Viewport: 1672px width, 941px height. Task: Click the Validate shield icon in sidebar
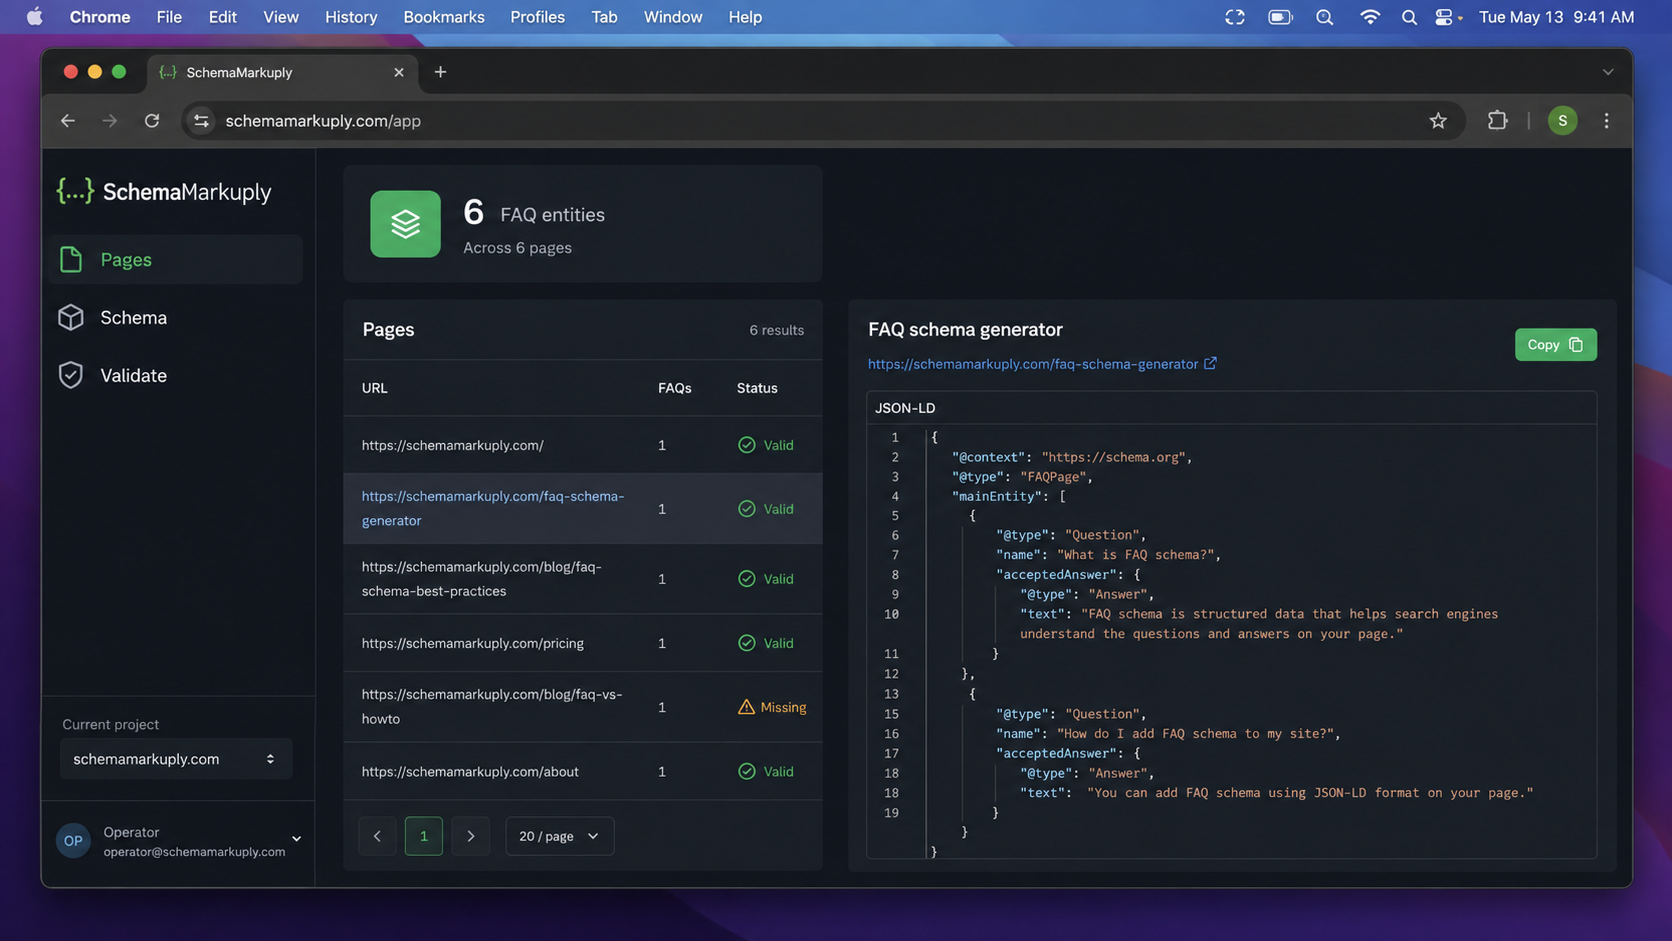71,376
